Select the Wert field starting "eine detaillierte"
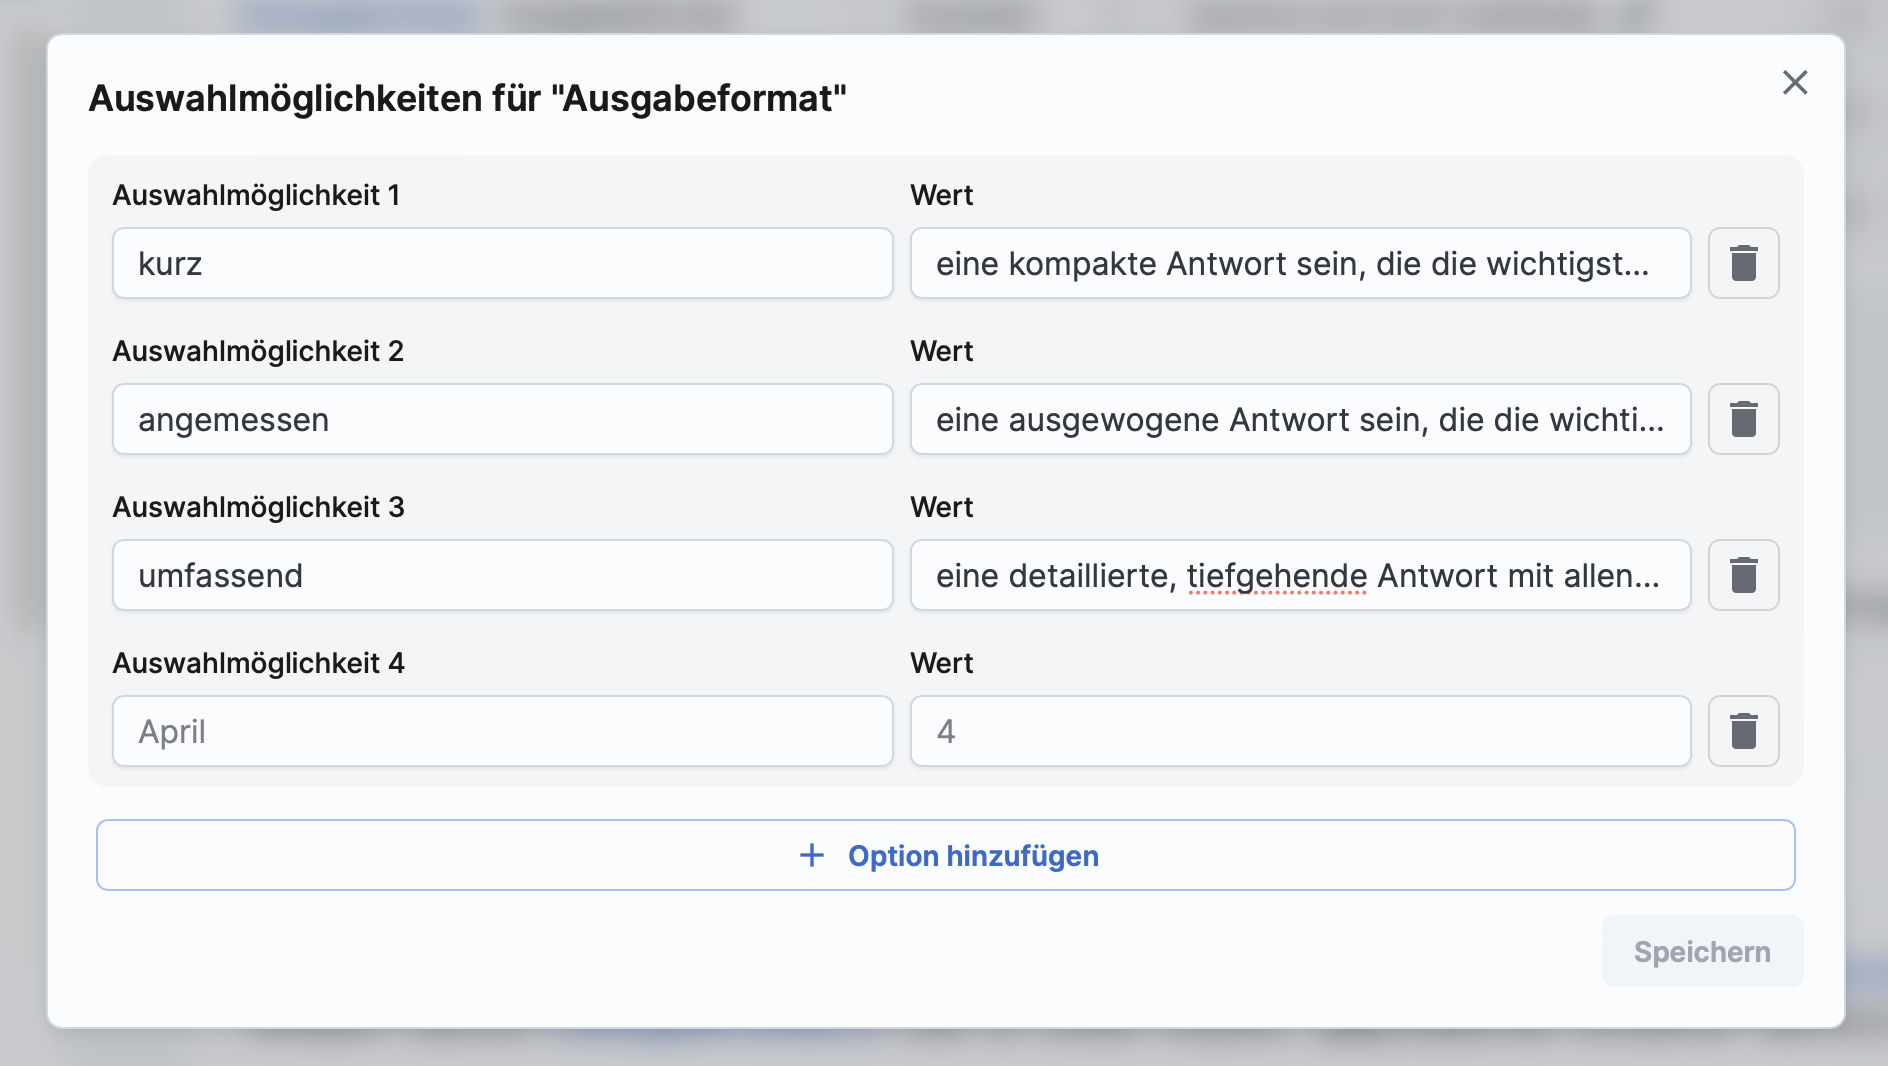The image size is (1888, 1066). coord(1299,575)
